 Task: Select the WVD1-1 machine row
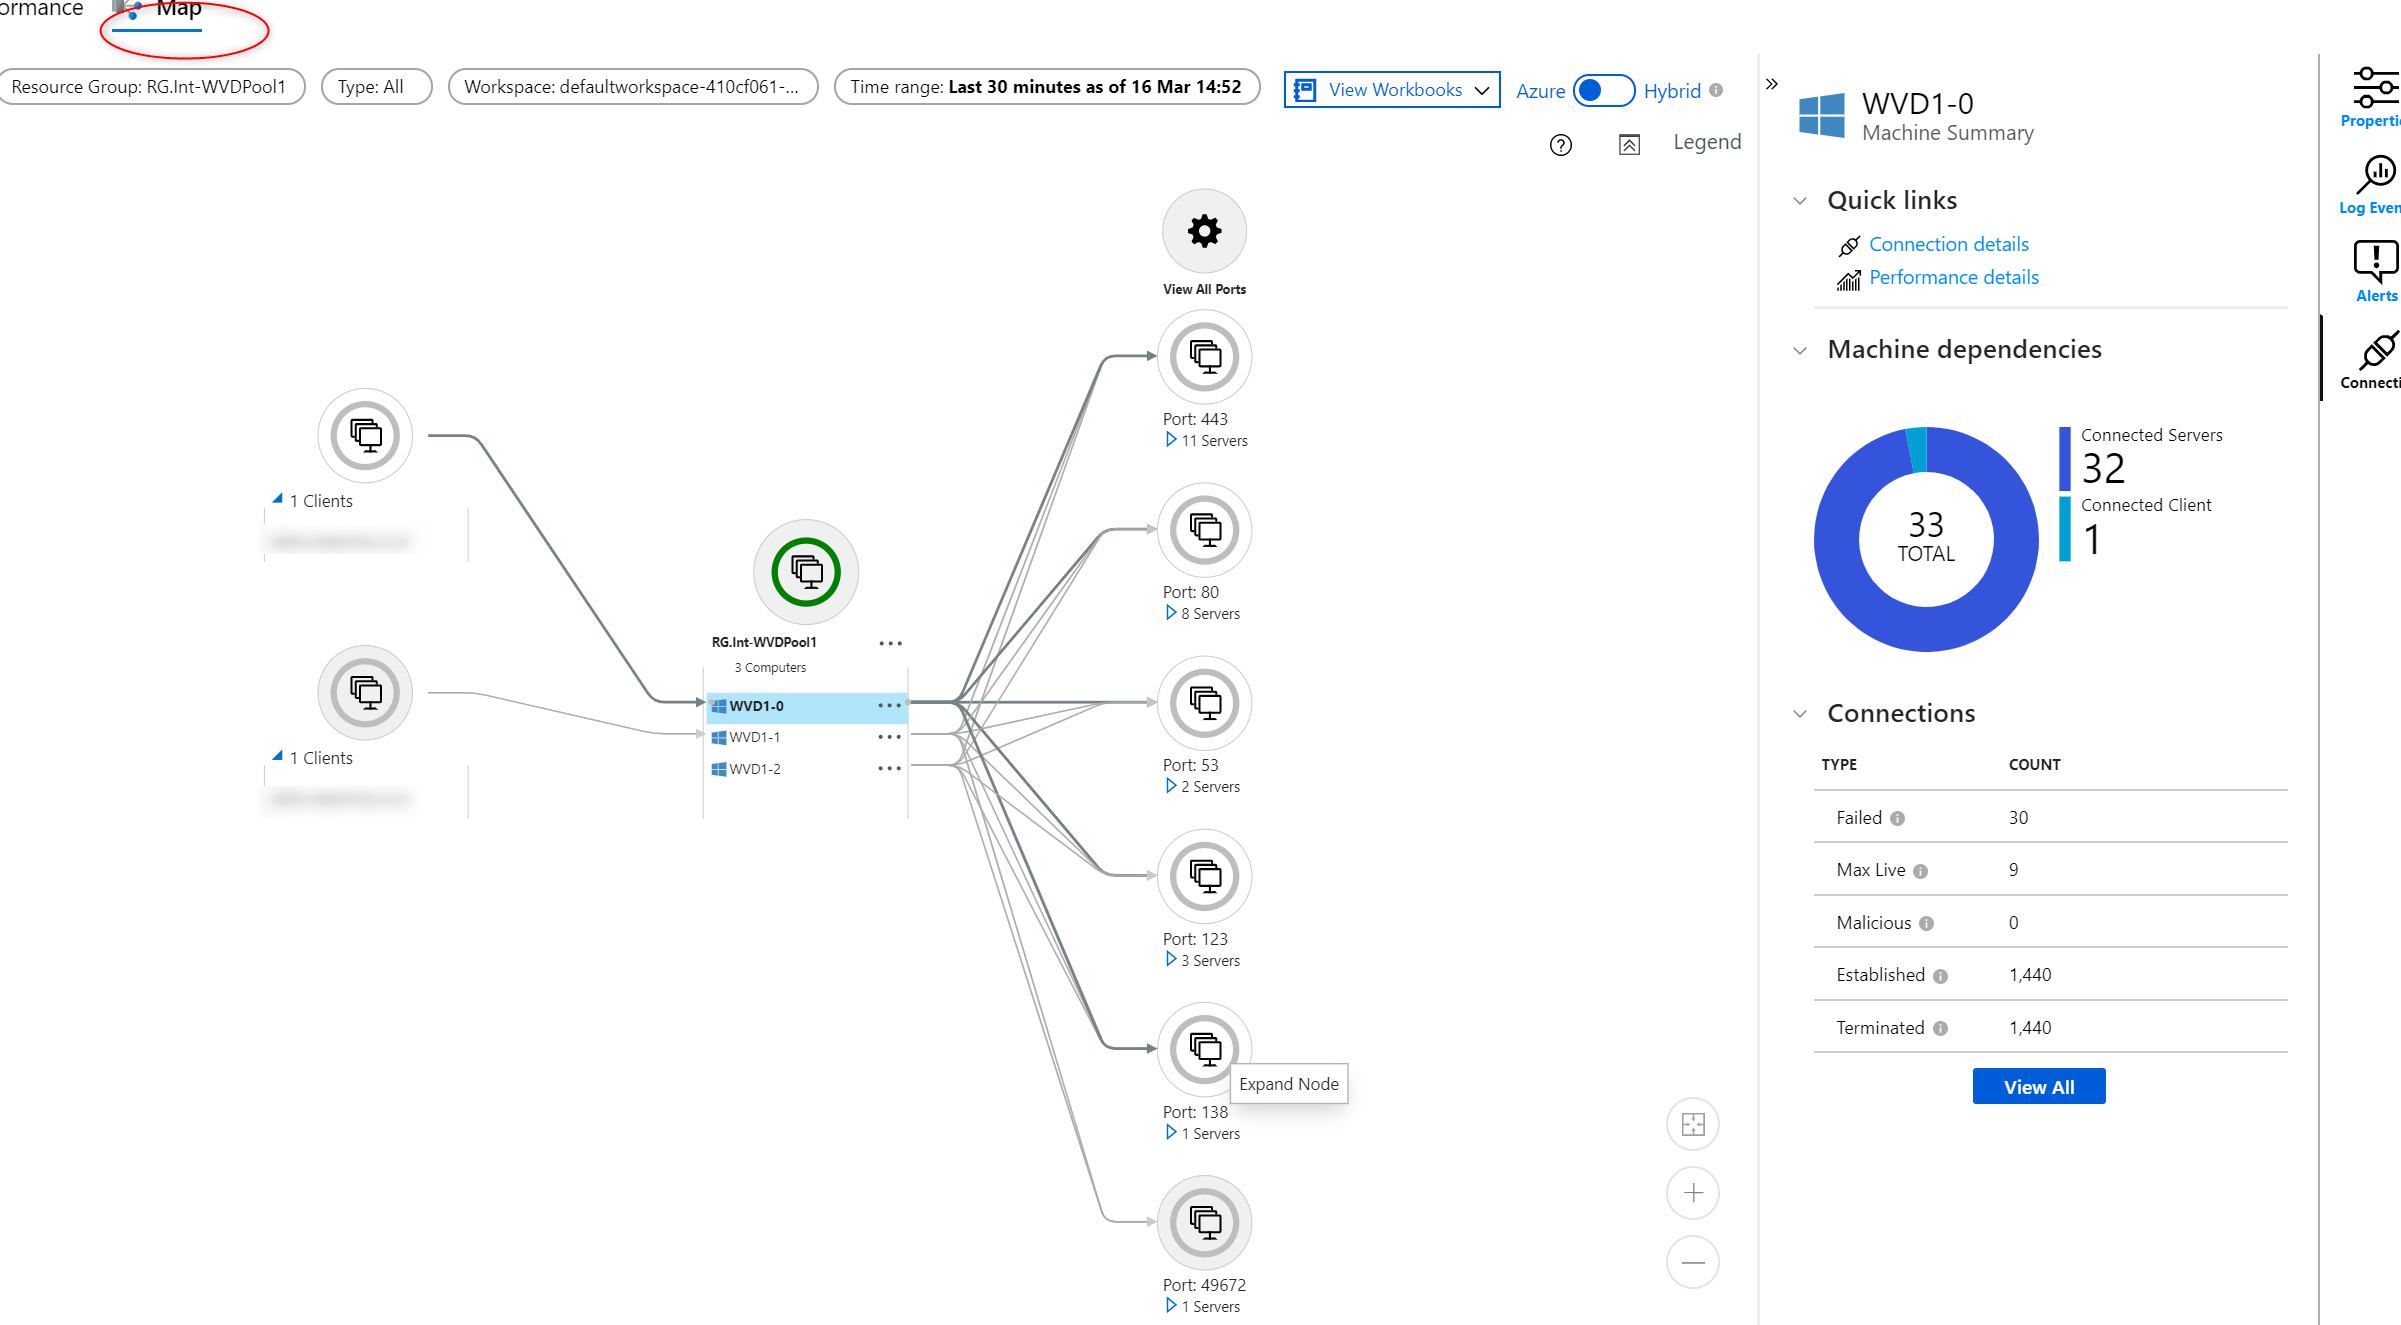click(806, 737)
